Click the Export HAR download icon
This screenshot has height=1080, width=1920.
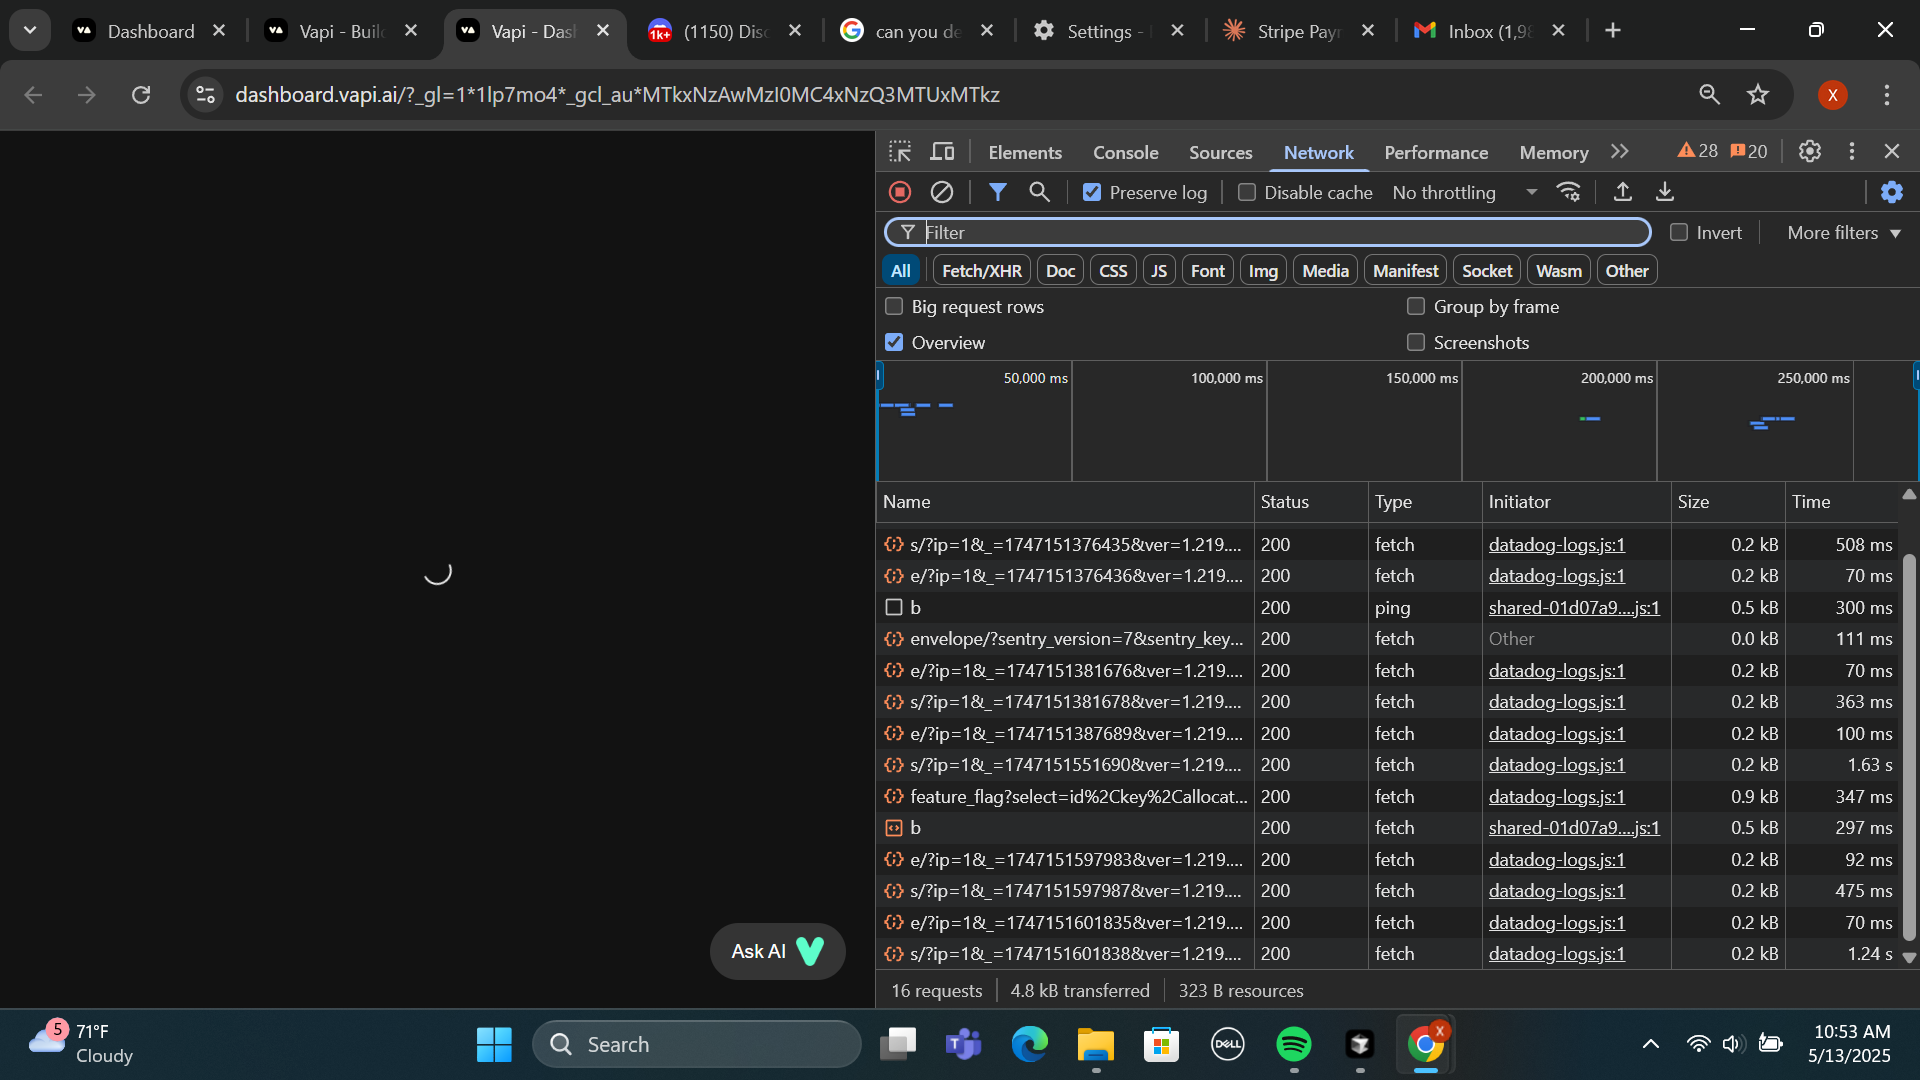click(x=1665, y=192)
